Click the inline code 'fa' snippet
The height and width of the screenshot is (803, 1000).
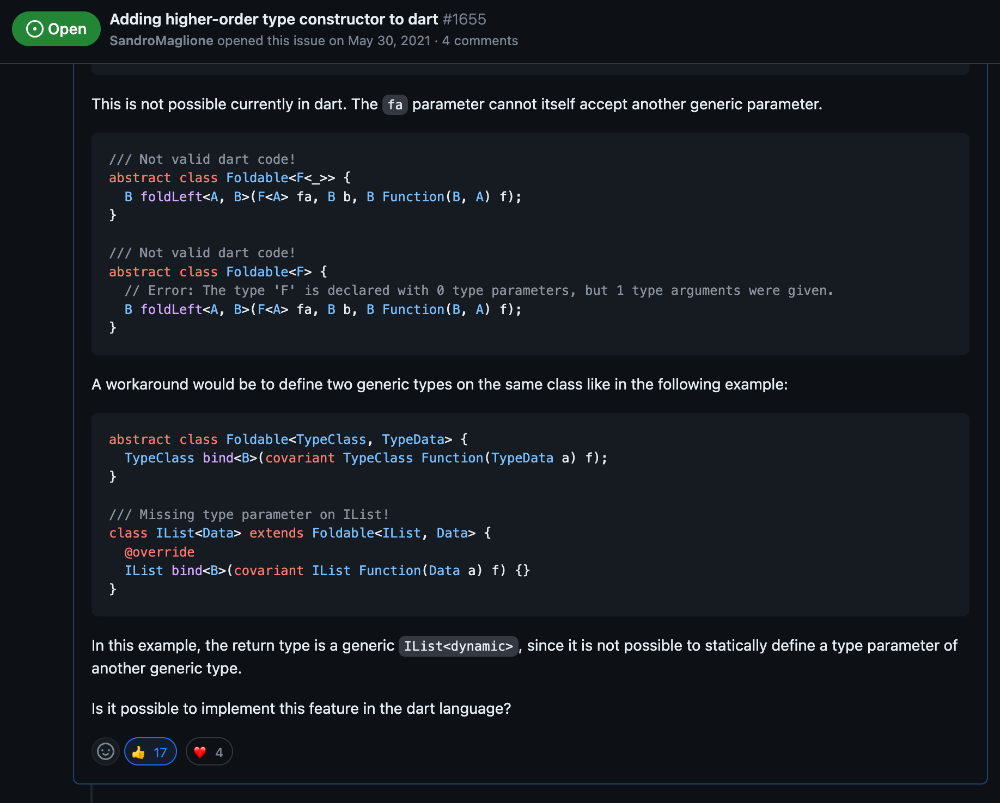395,104
